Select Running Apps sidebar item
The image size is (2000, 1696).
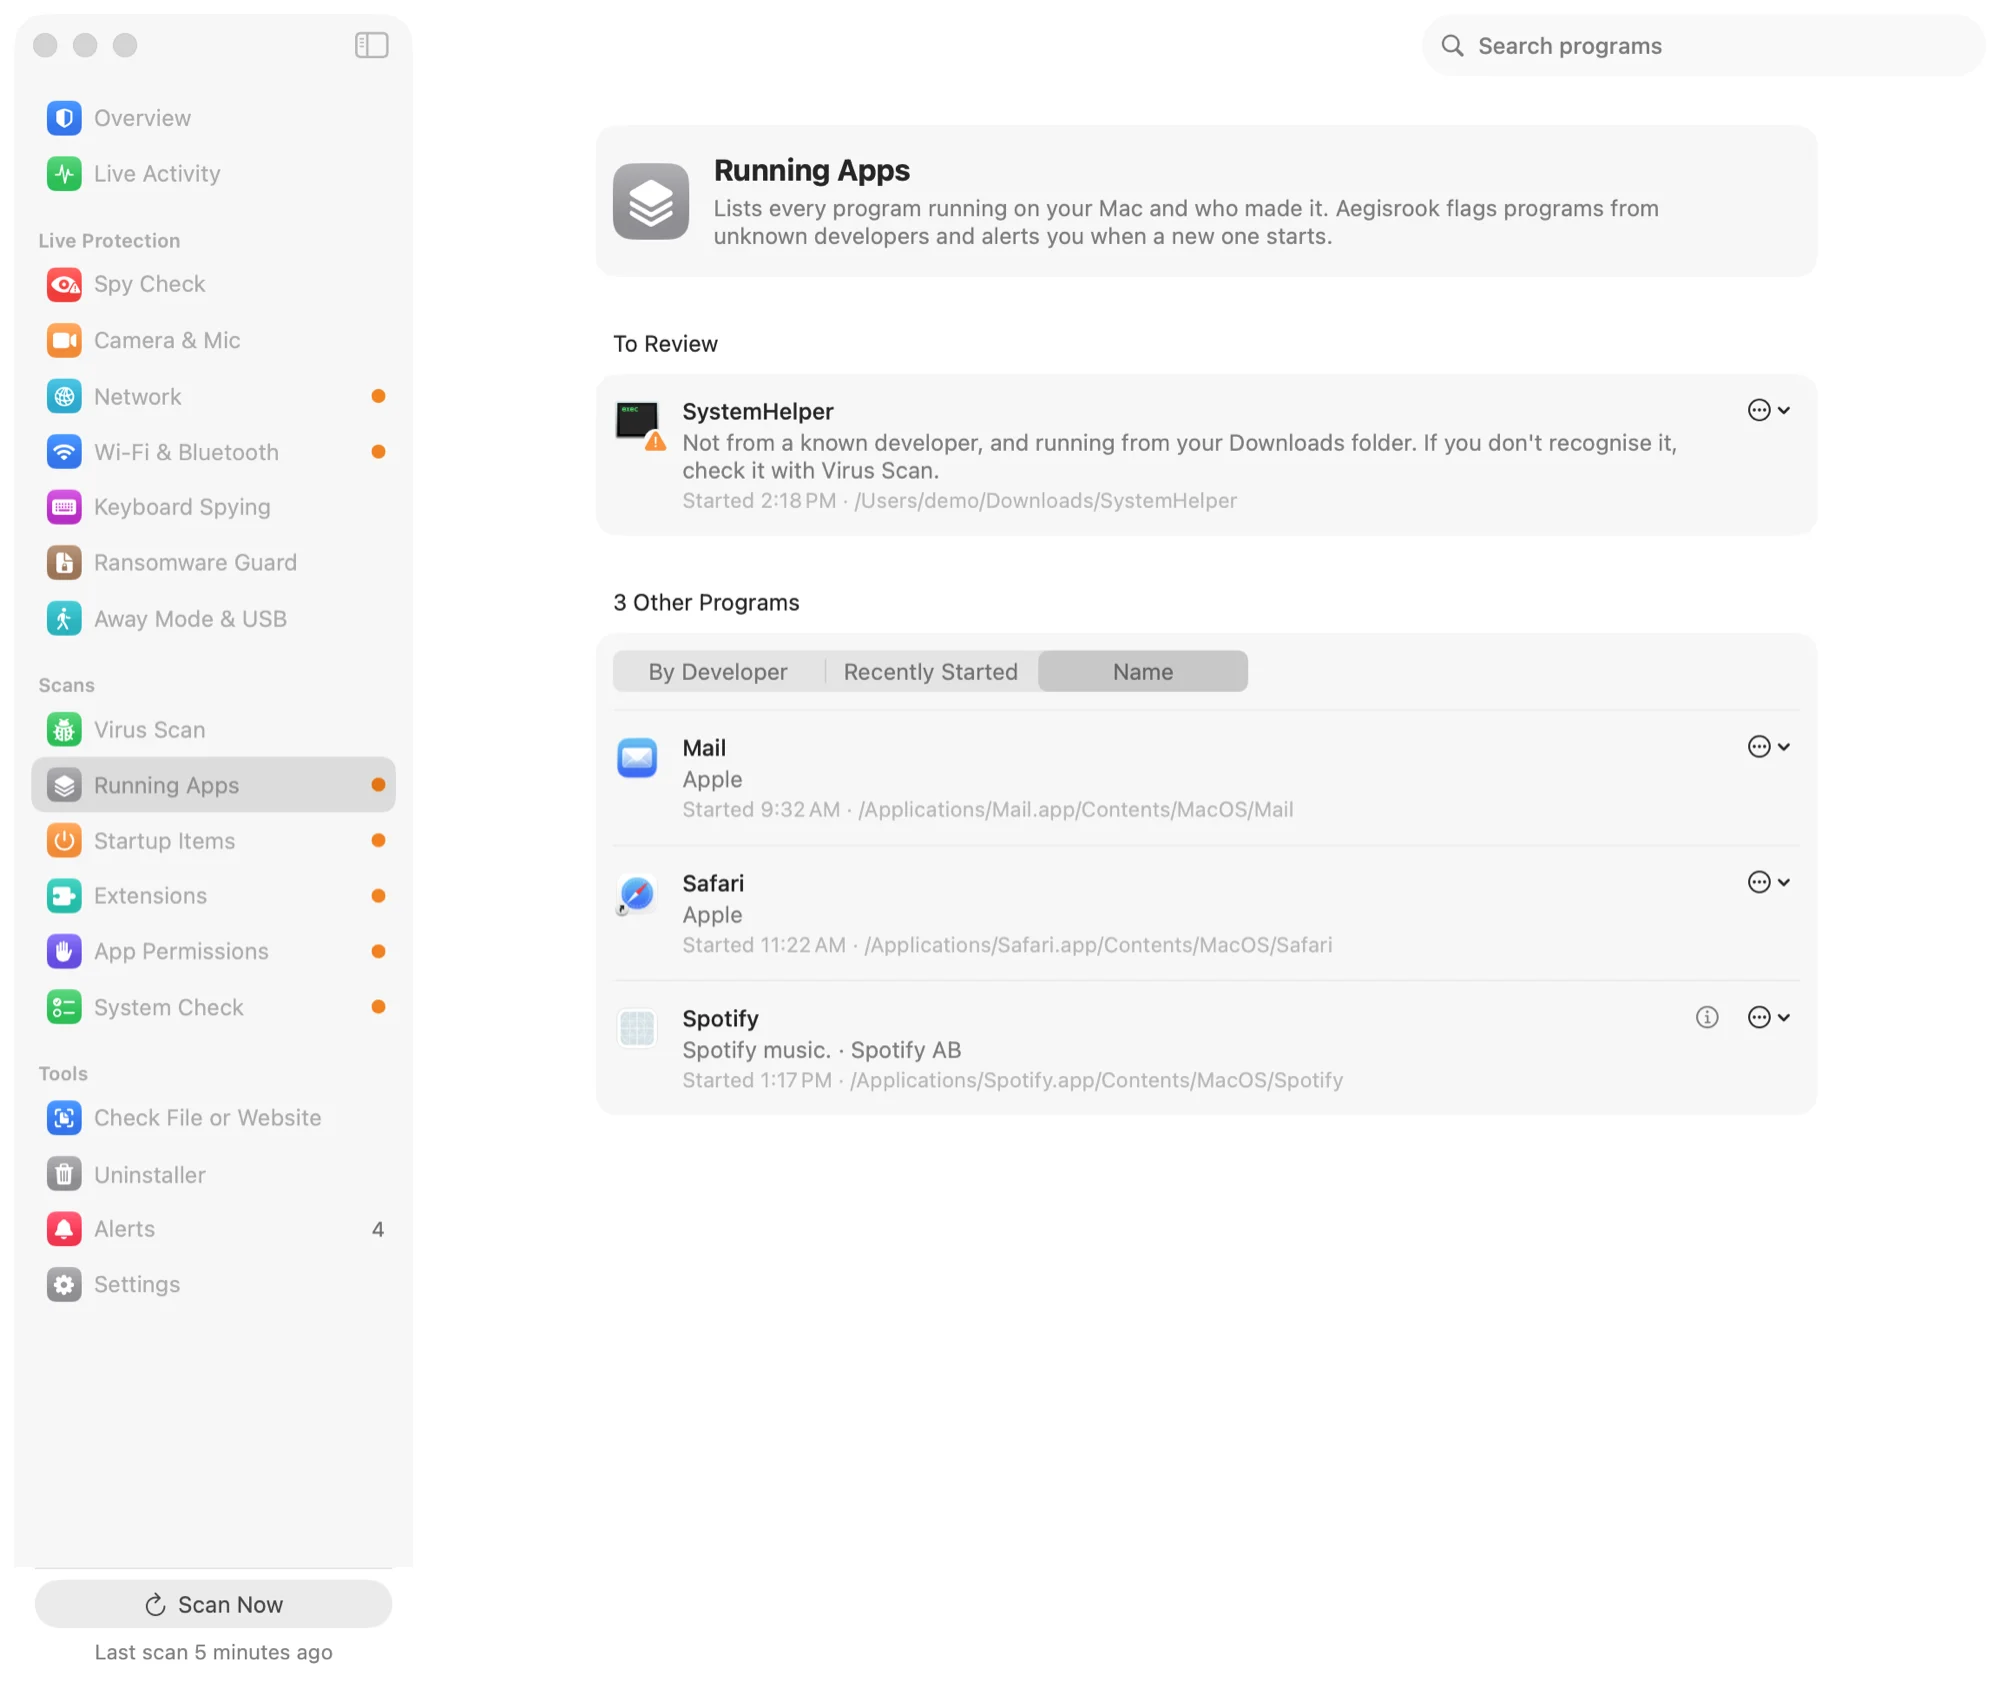click(x=213, y=786)
